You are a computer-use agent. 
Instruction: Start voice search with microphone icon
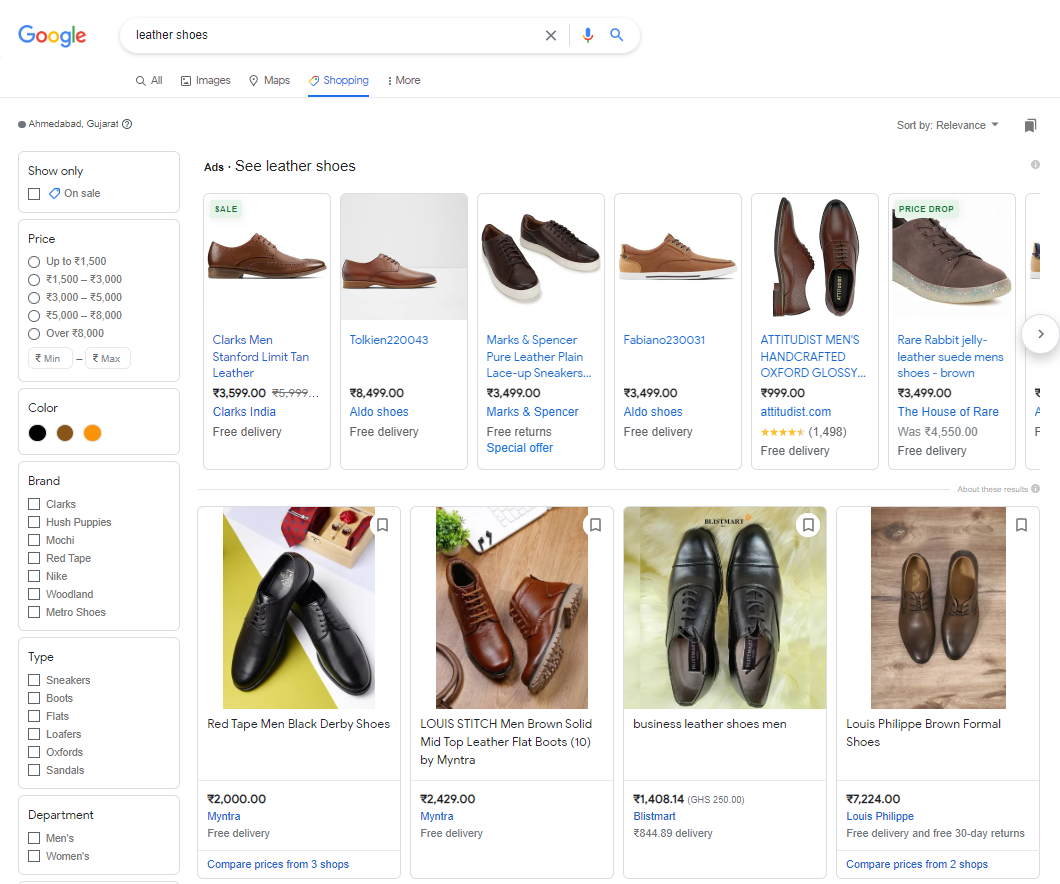[x=588, y=35]
